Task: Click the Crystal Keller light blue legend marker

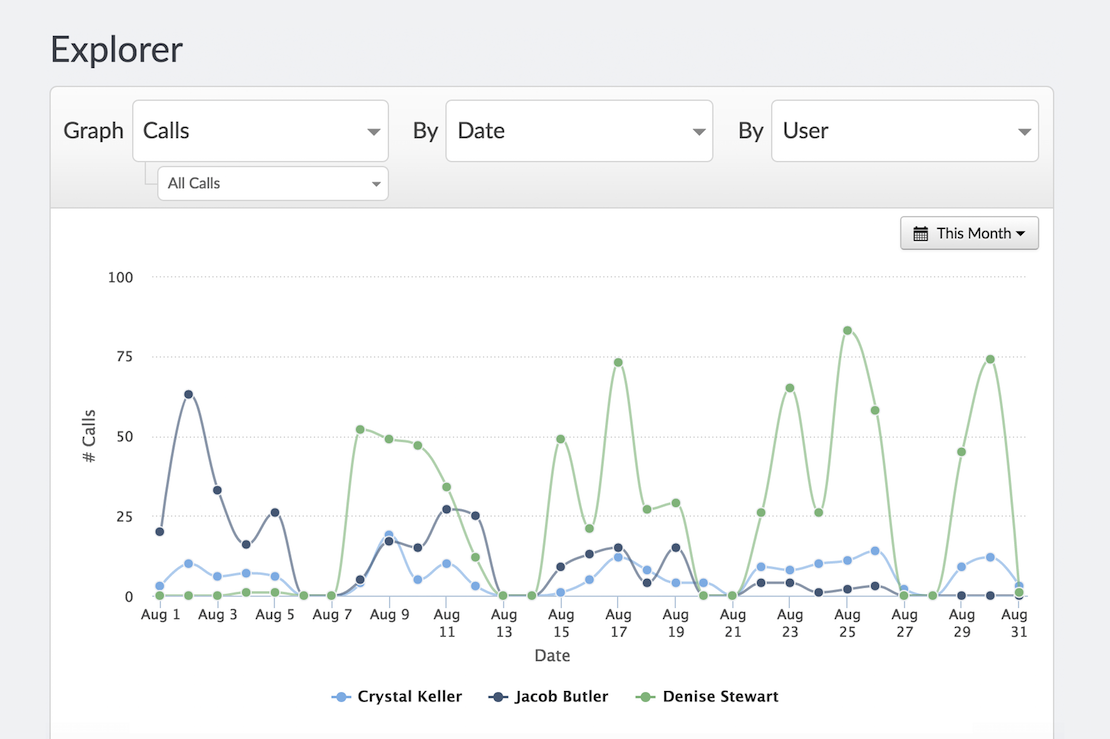Action: click(341, 697)
